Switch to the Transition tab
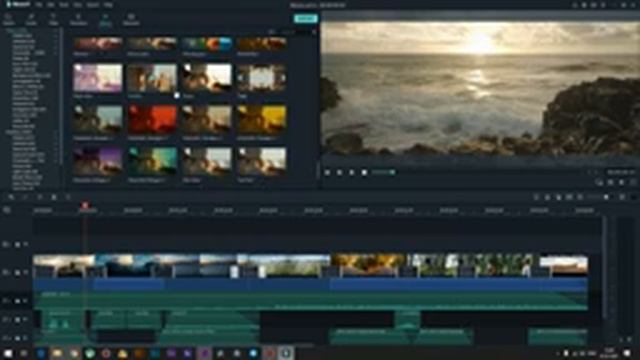Viewport: 640px width, 360px height. 78,19
